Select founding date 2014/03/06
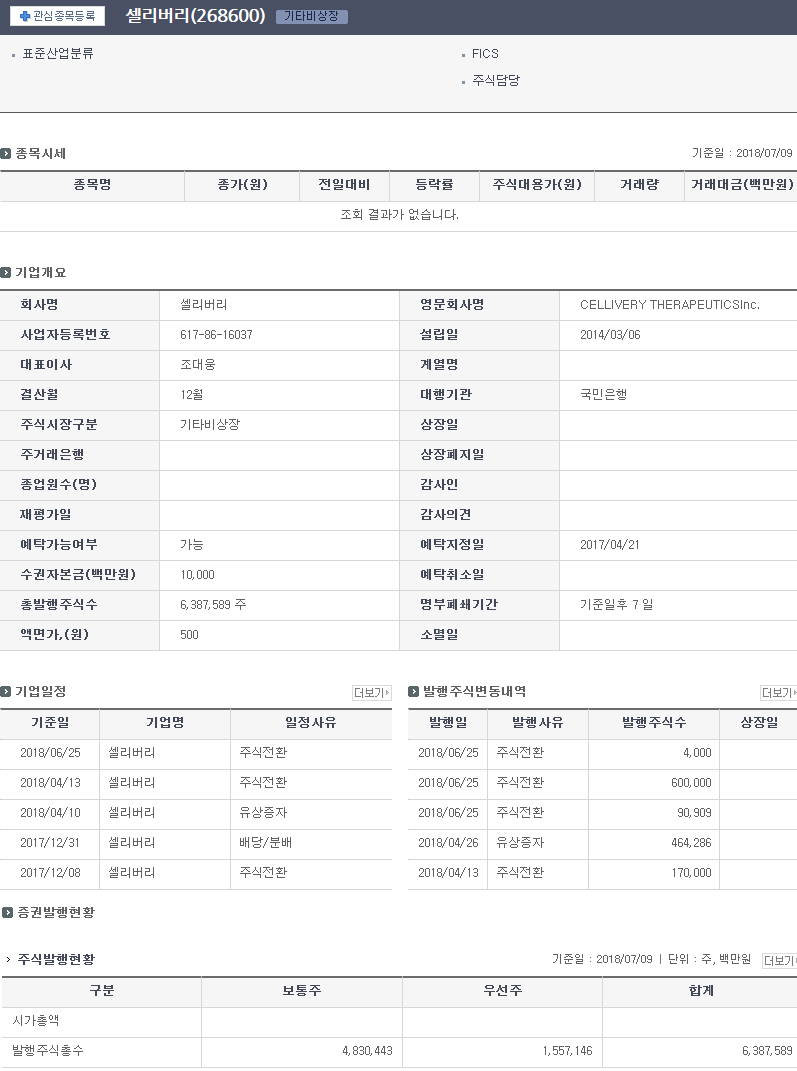This screenshot has width=797, height=1071. click(x=610, y=335)
